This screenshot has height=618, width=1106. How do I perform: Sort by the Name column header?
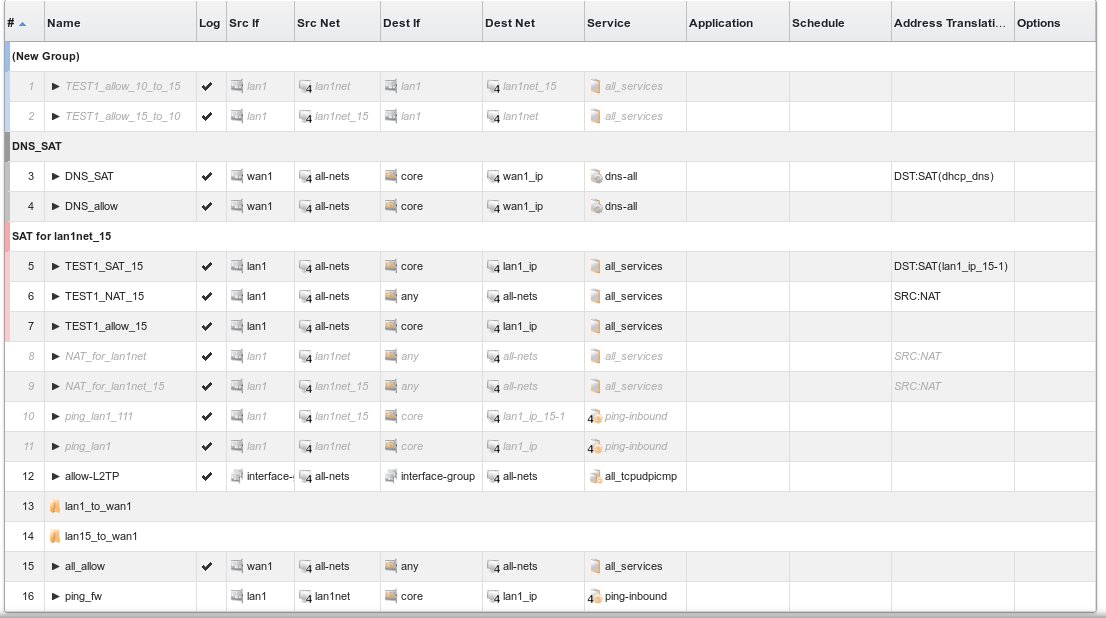tap(64, 23)
